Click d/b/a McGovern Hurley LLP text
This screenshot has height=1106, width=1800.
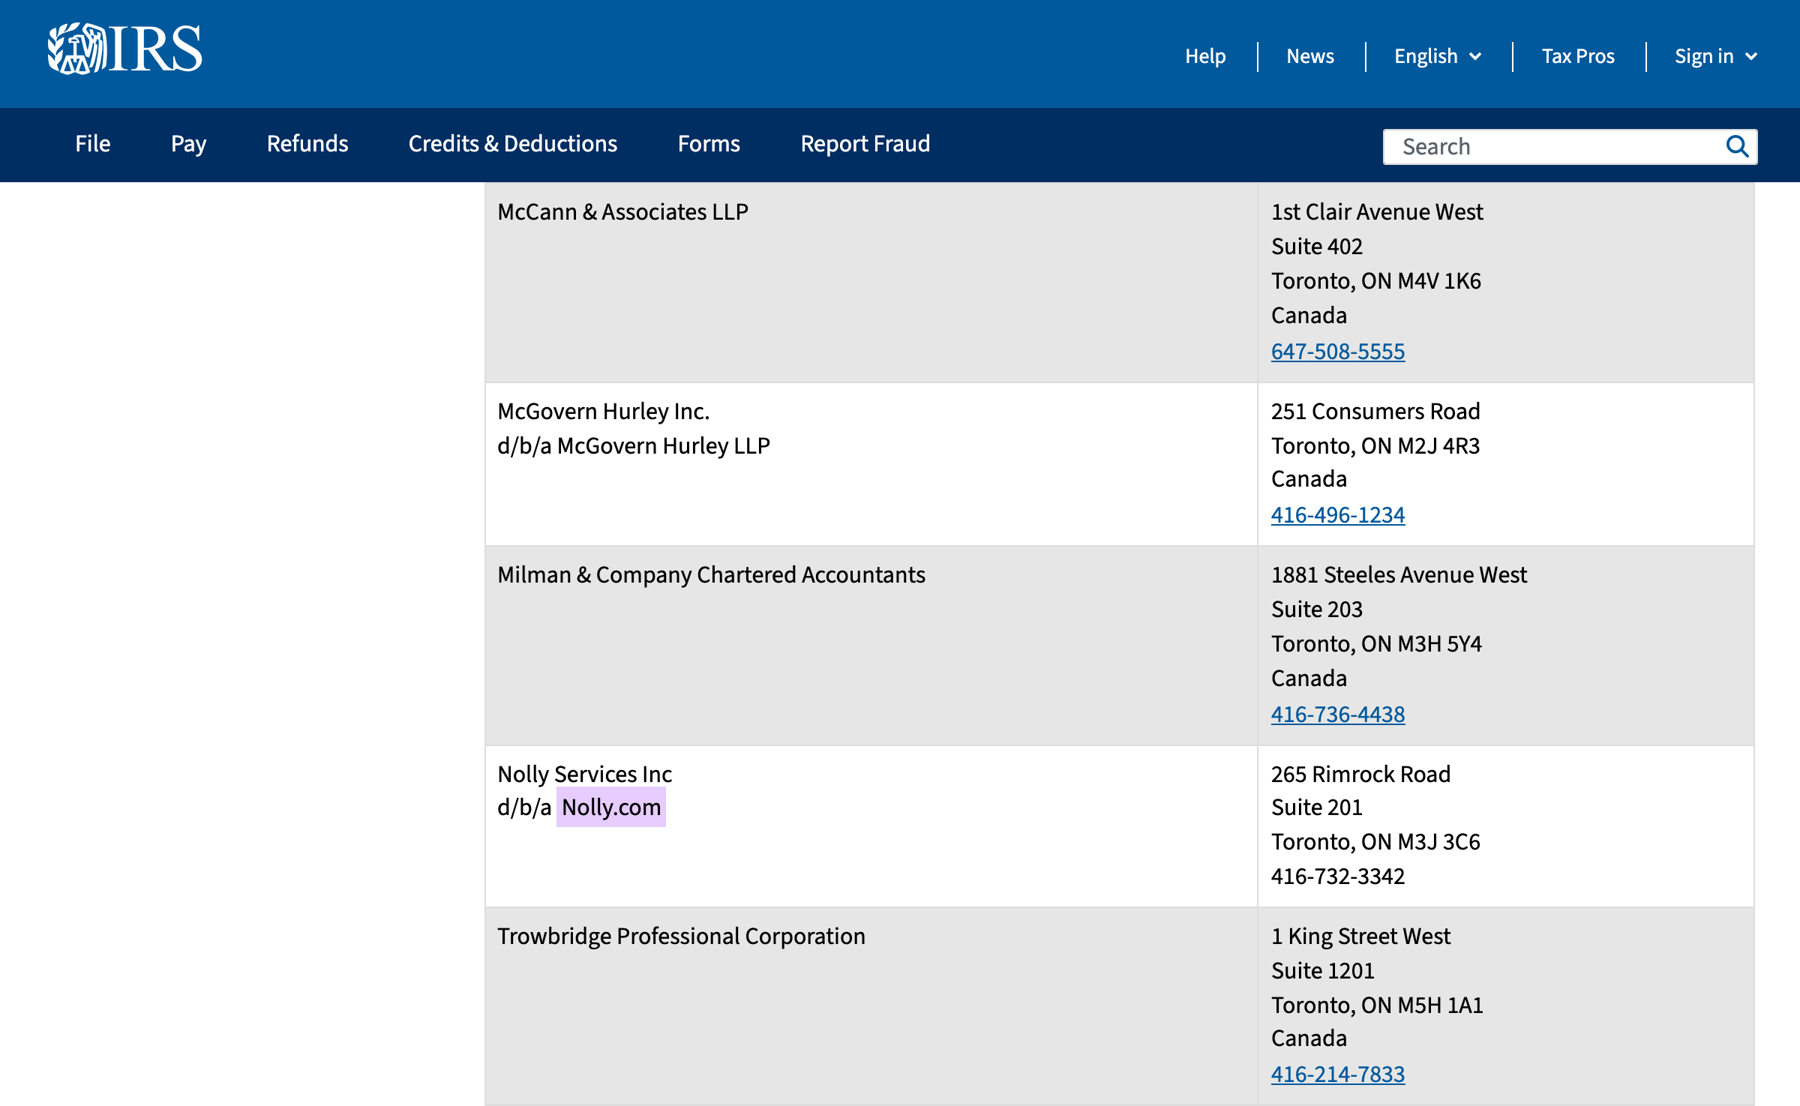pos(634,446)
